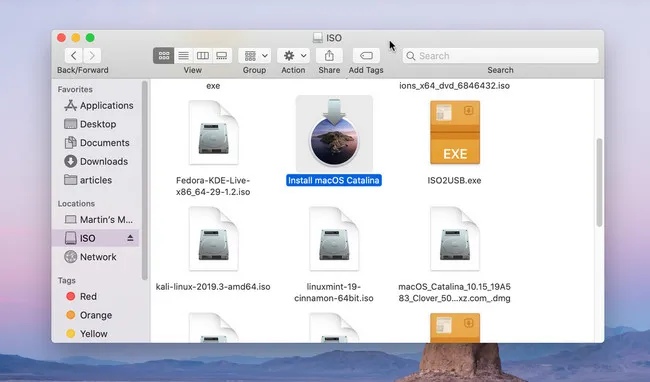Image resolution: width=650 pixels, height=382 pixels.
Task: Click the kali-linux-2019.3-amd64.iso file name
Action: (x=213, y=287)
